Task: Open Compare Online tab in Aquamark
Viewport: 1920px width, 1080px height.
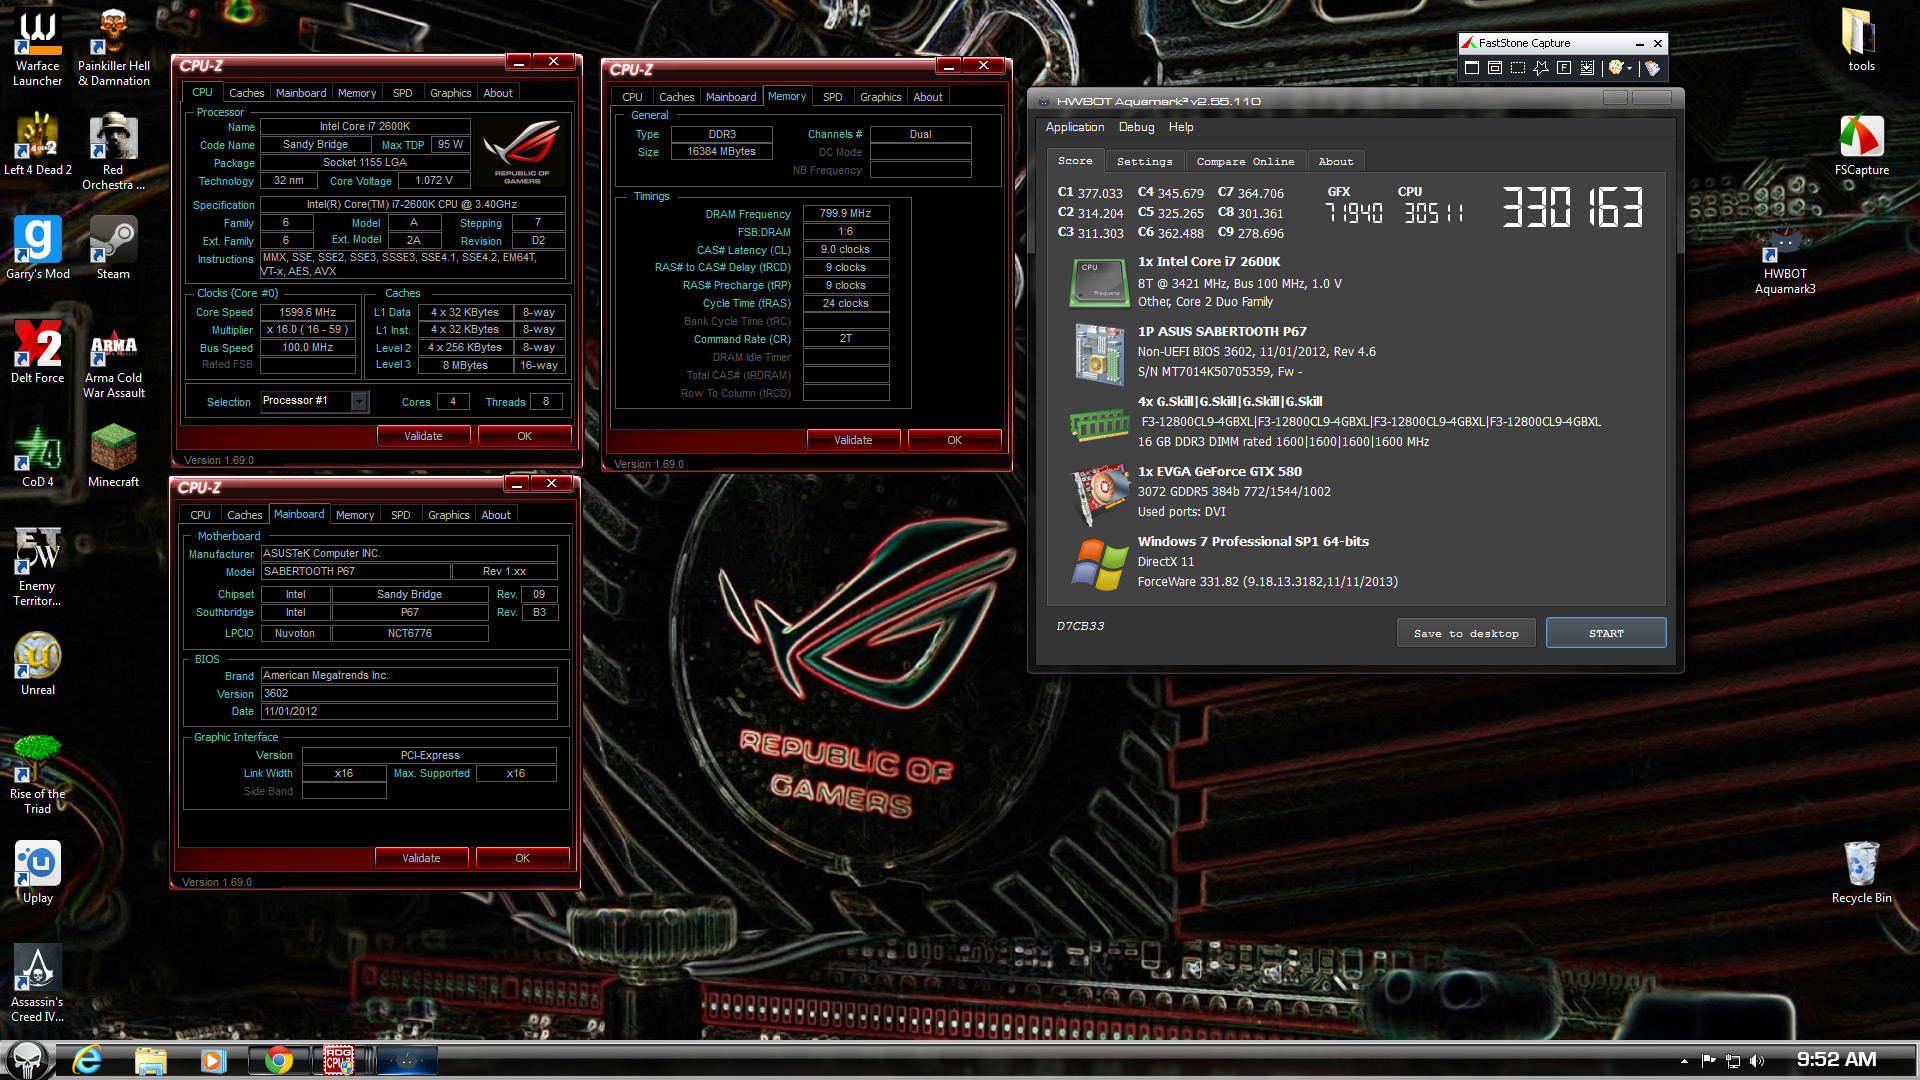Action: pos(1245,161)
